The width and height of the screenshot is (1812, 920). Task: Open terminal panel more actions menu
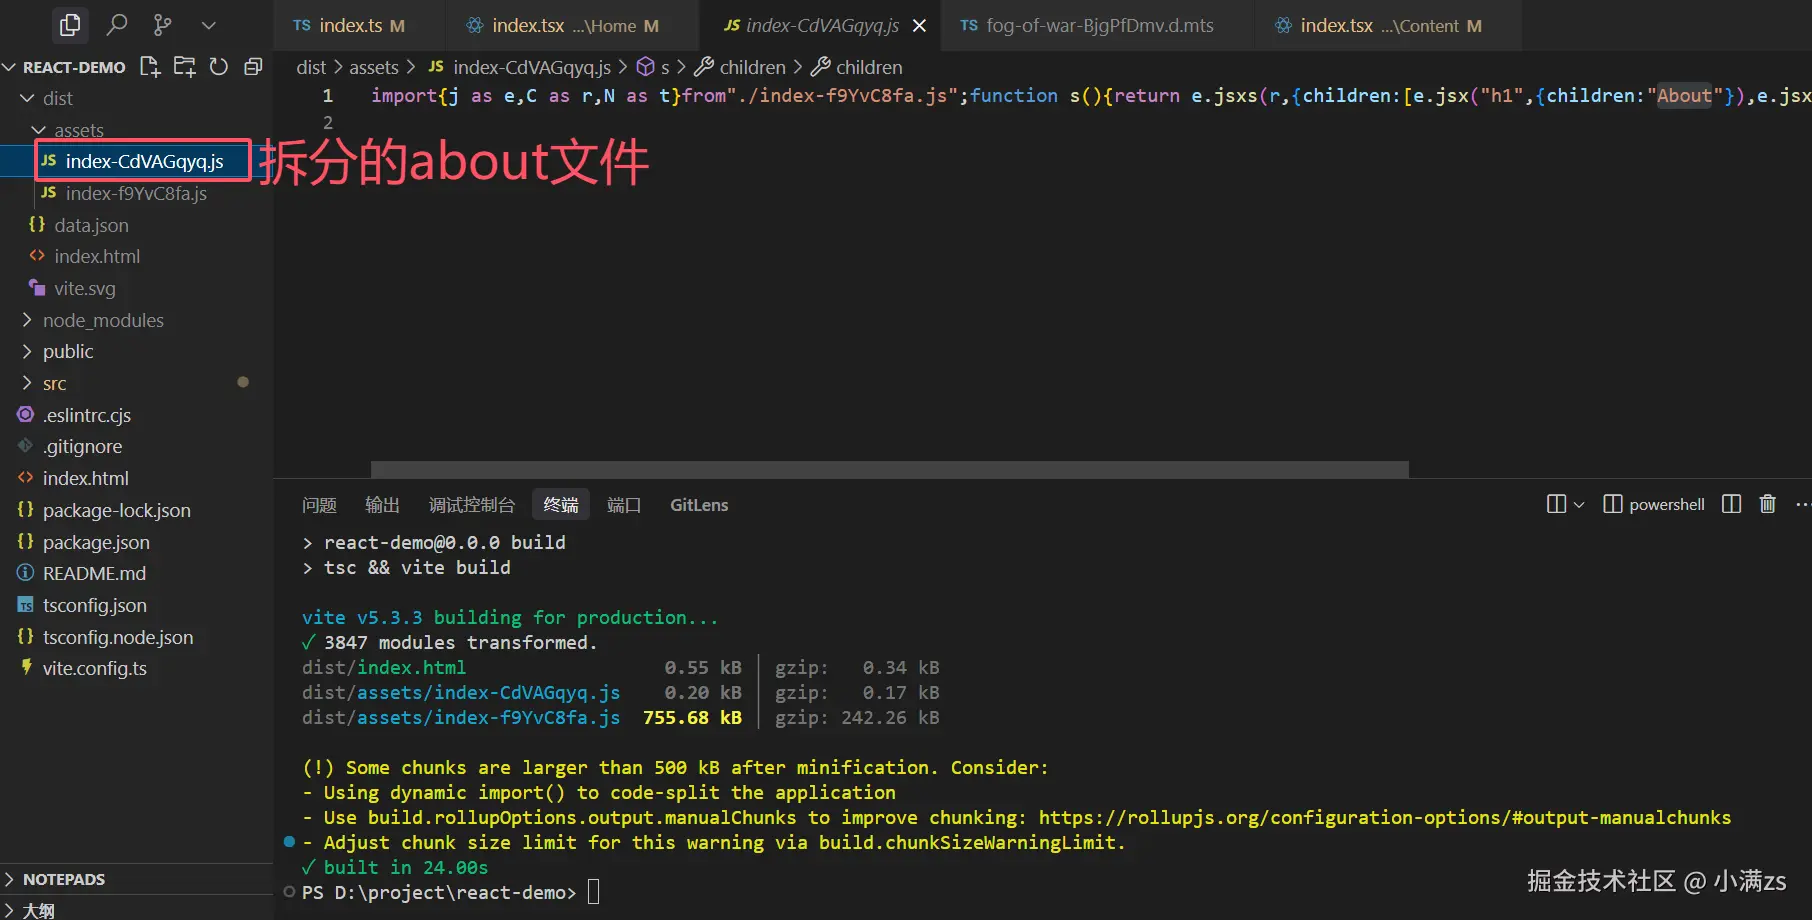coord(1802,504)
